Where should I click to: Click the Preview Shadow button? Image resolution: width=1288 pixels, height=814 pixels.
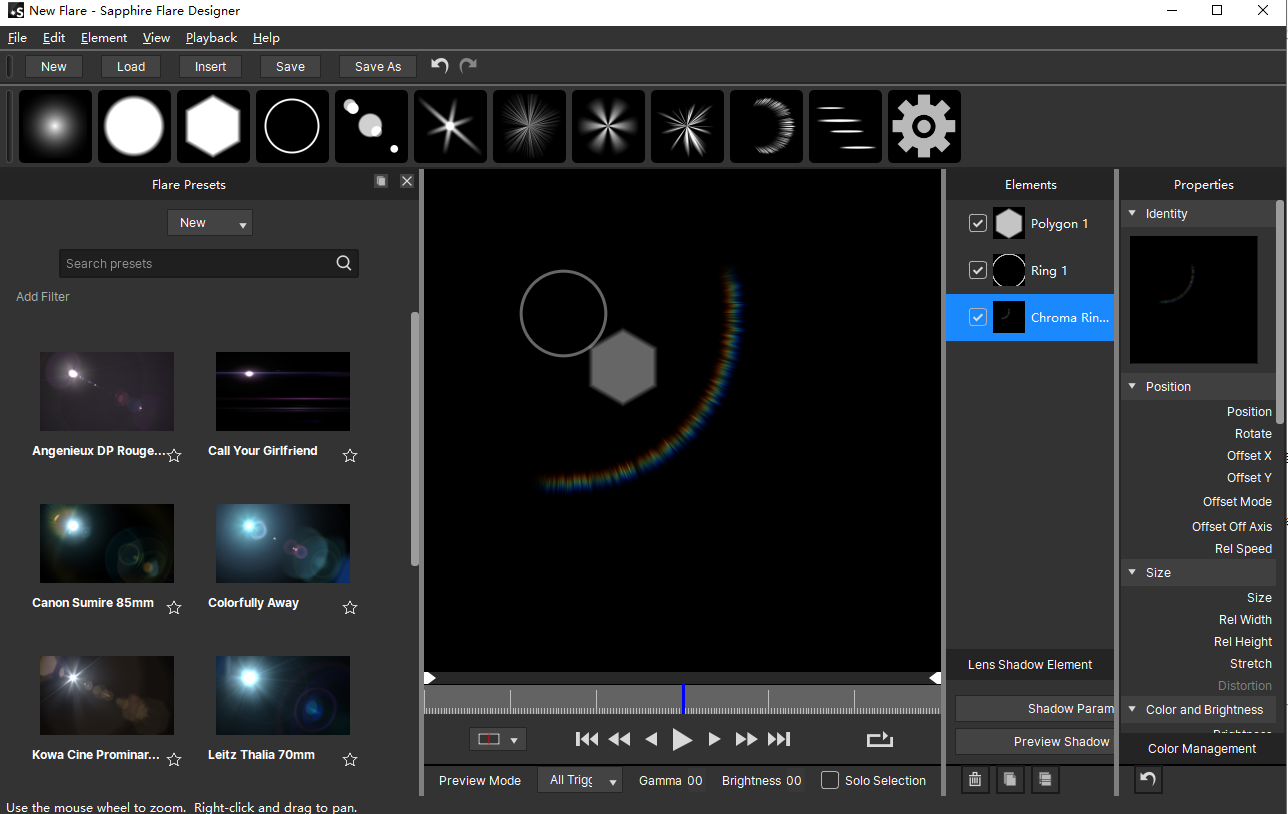tap(1034, 741)
